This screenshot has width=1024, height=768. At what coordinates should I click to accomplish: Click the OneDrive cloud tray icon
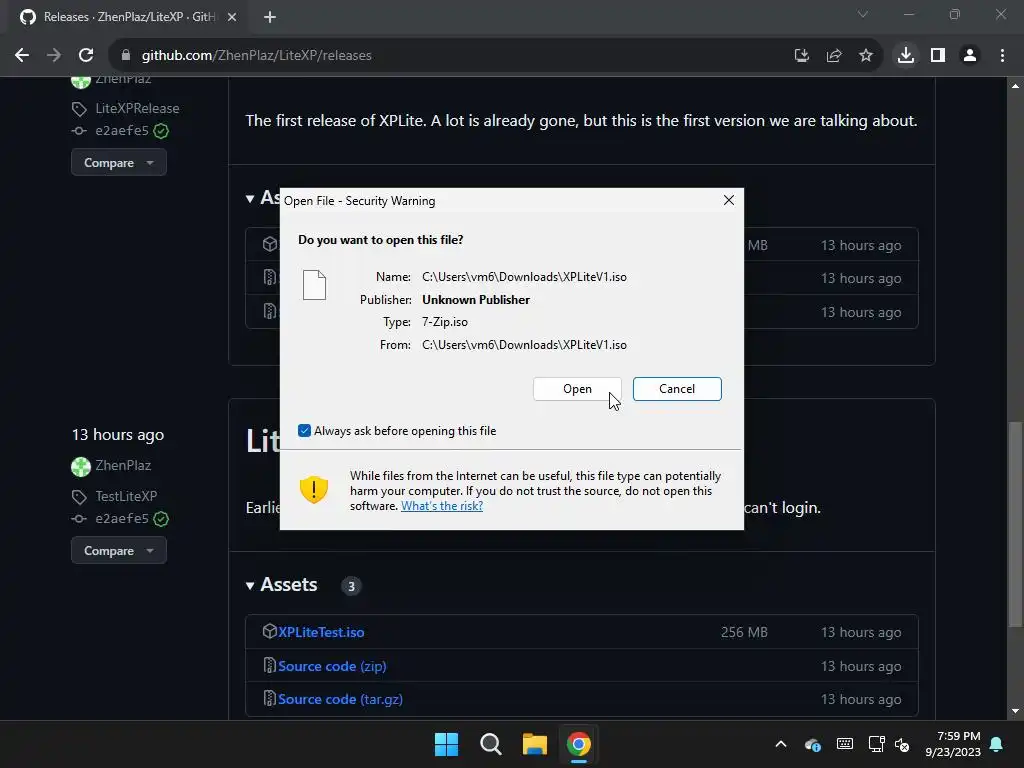click(812, 744)
